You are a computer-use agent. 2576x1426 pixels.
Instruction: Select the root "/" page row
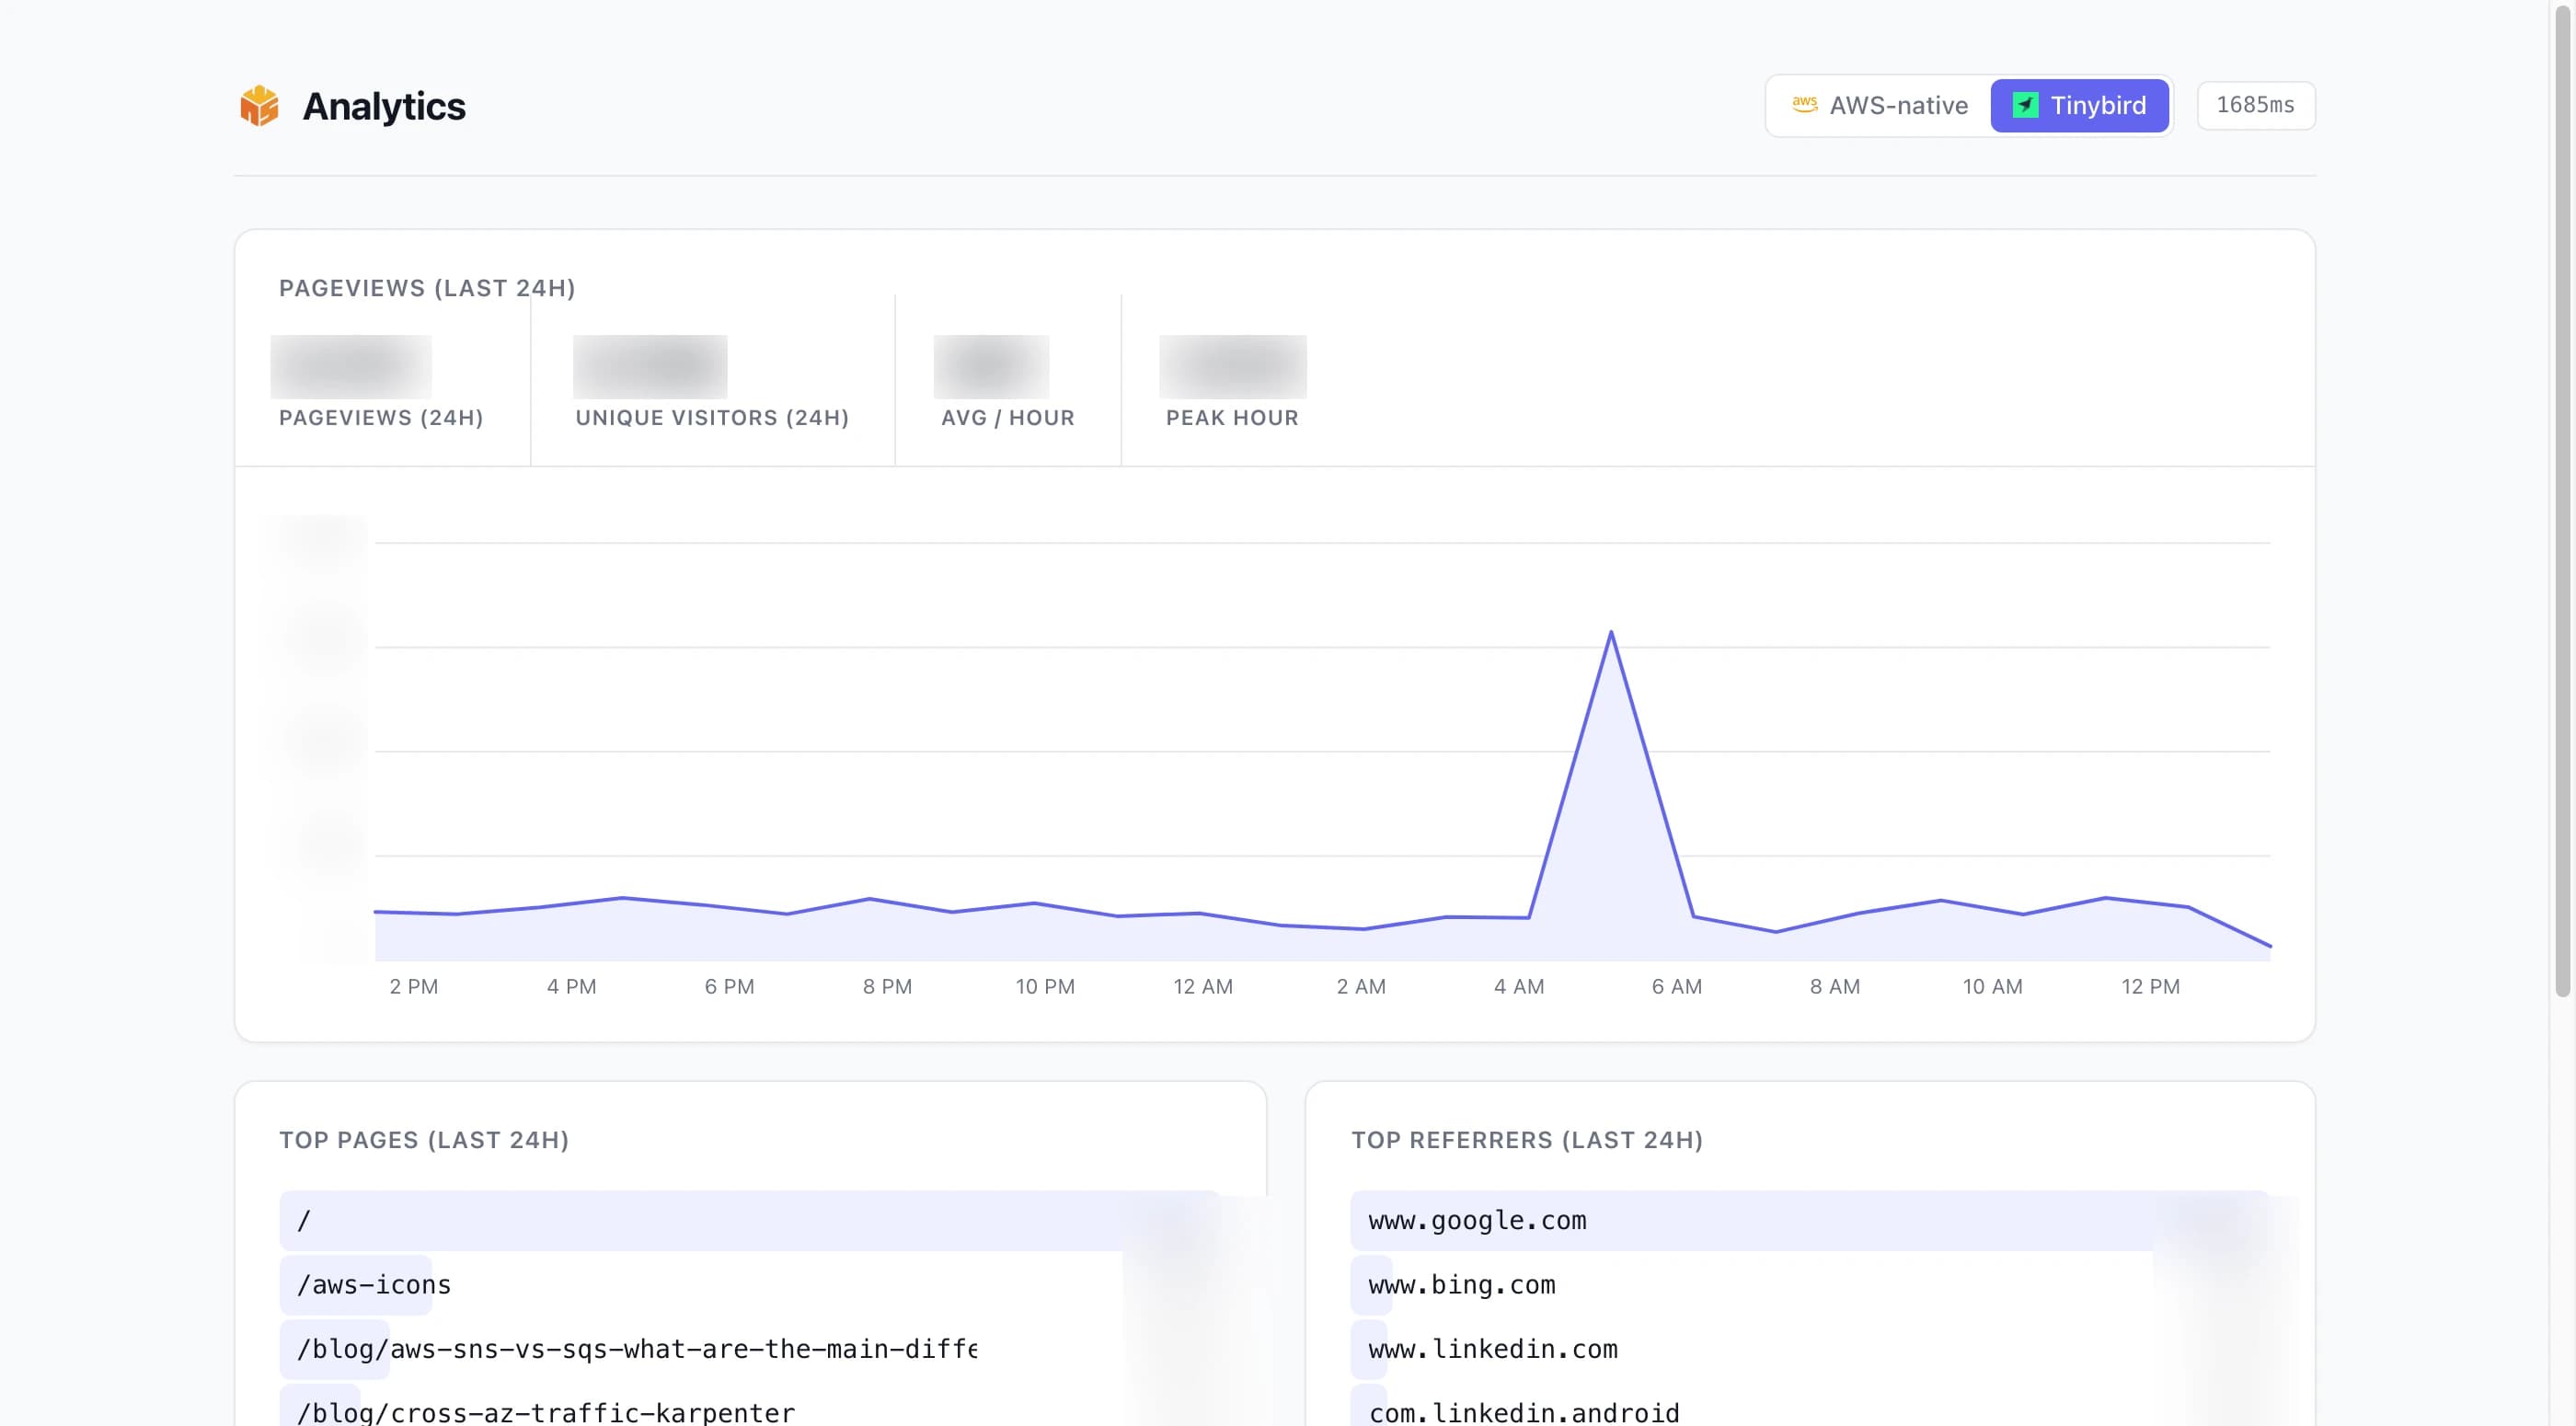coord(750,1220)
